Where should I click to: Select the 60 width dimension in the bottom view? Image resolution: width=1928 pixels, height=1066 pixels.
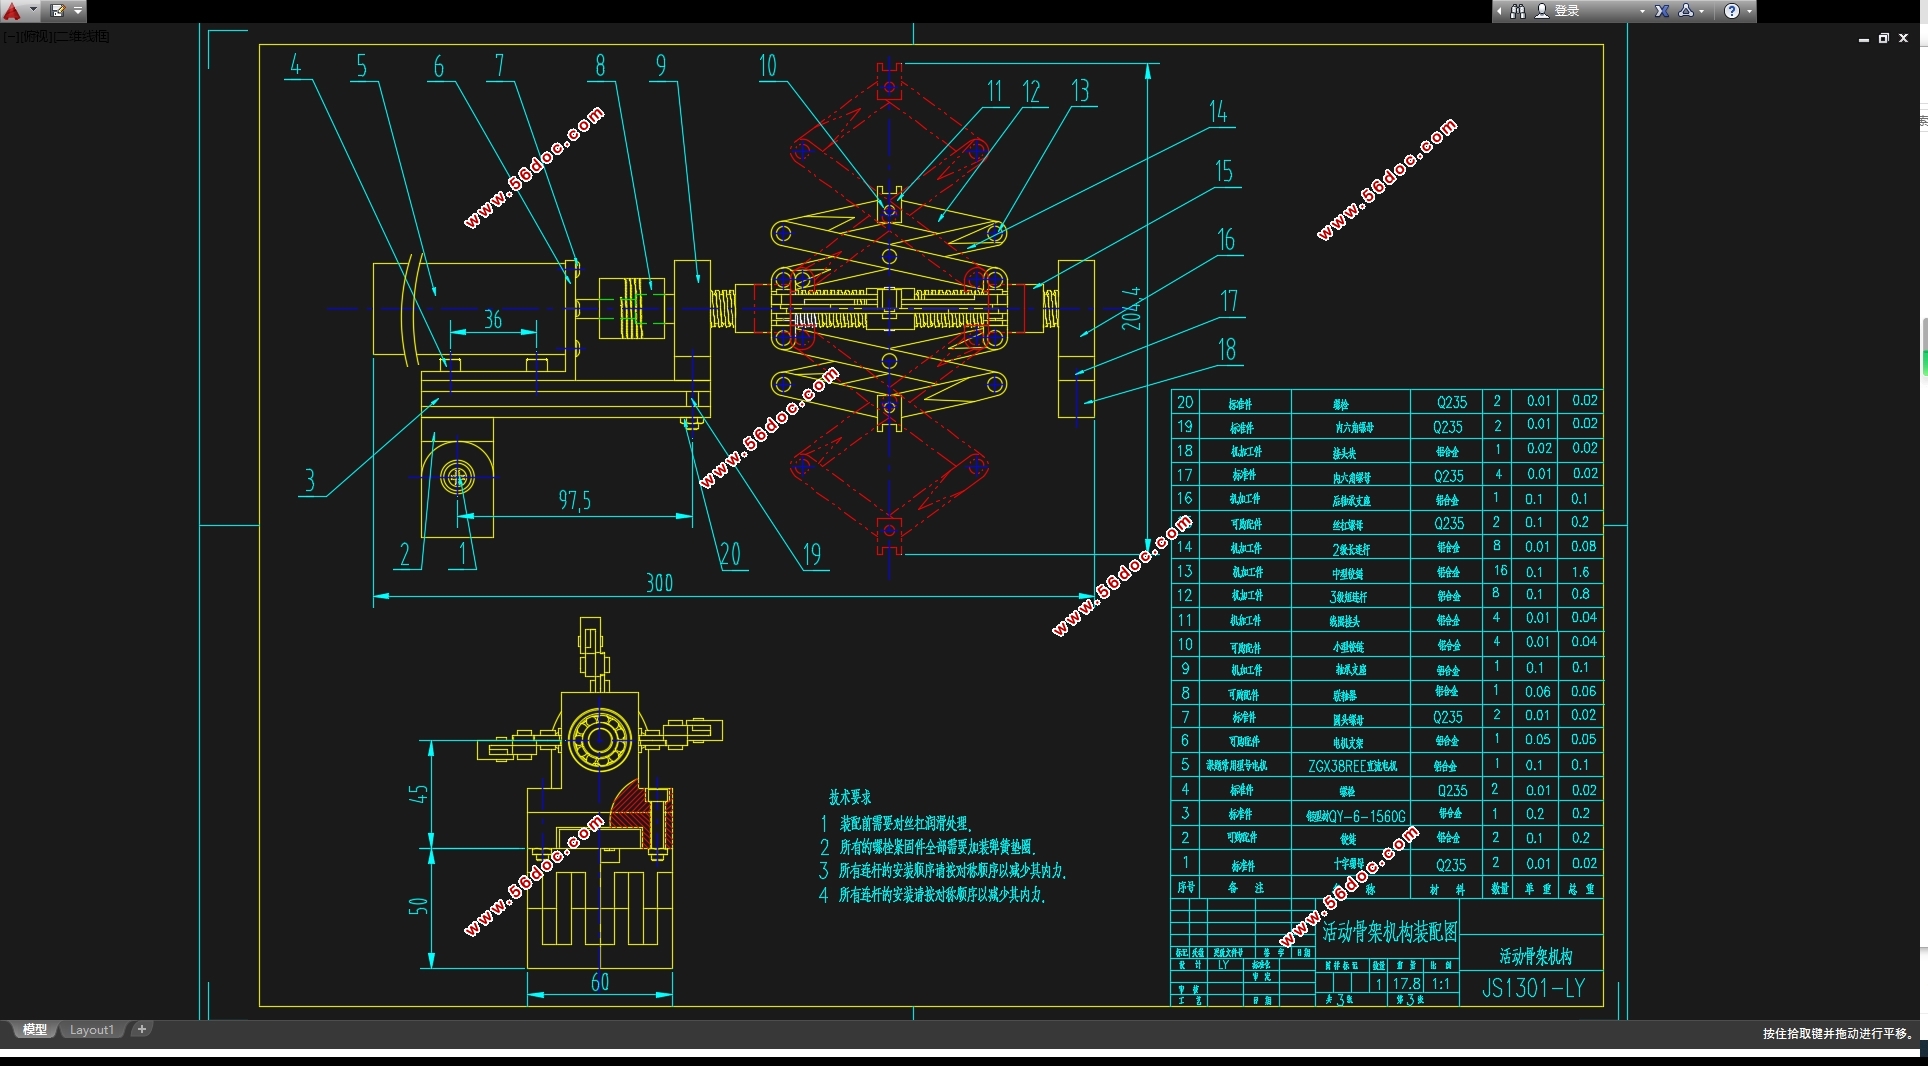(600, 982)
